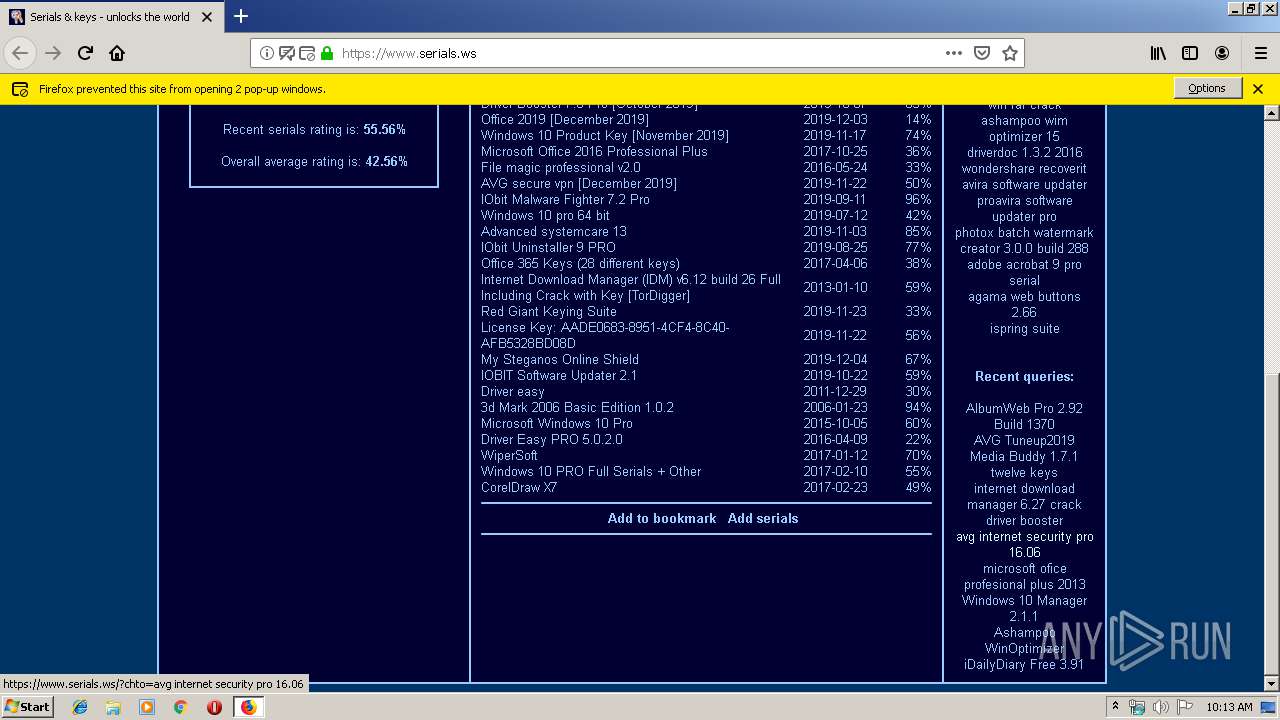This screenshot has height=720, width=1280.
Task: Launch Internet Explorer from taskbar
Action: pyautogui.click(x=80, y=707)
